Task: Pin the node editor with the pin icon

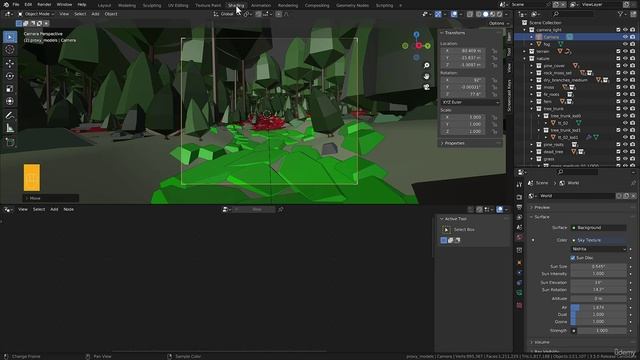Action: 281,209
